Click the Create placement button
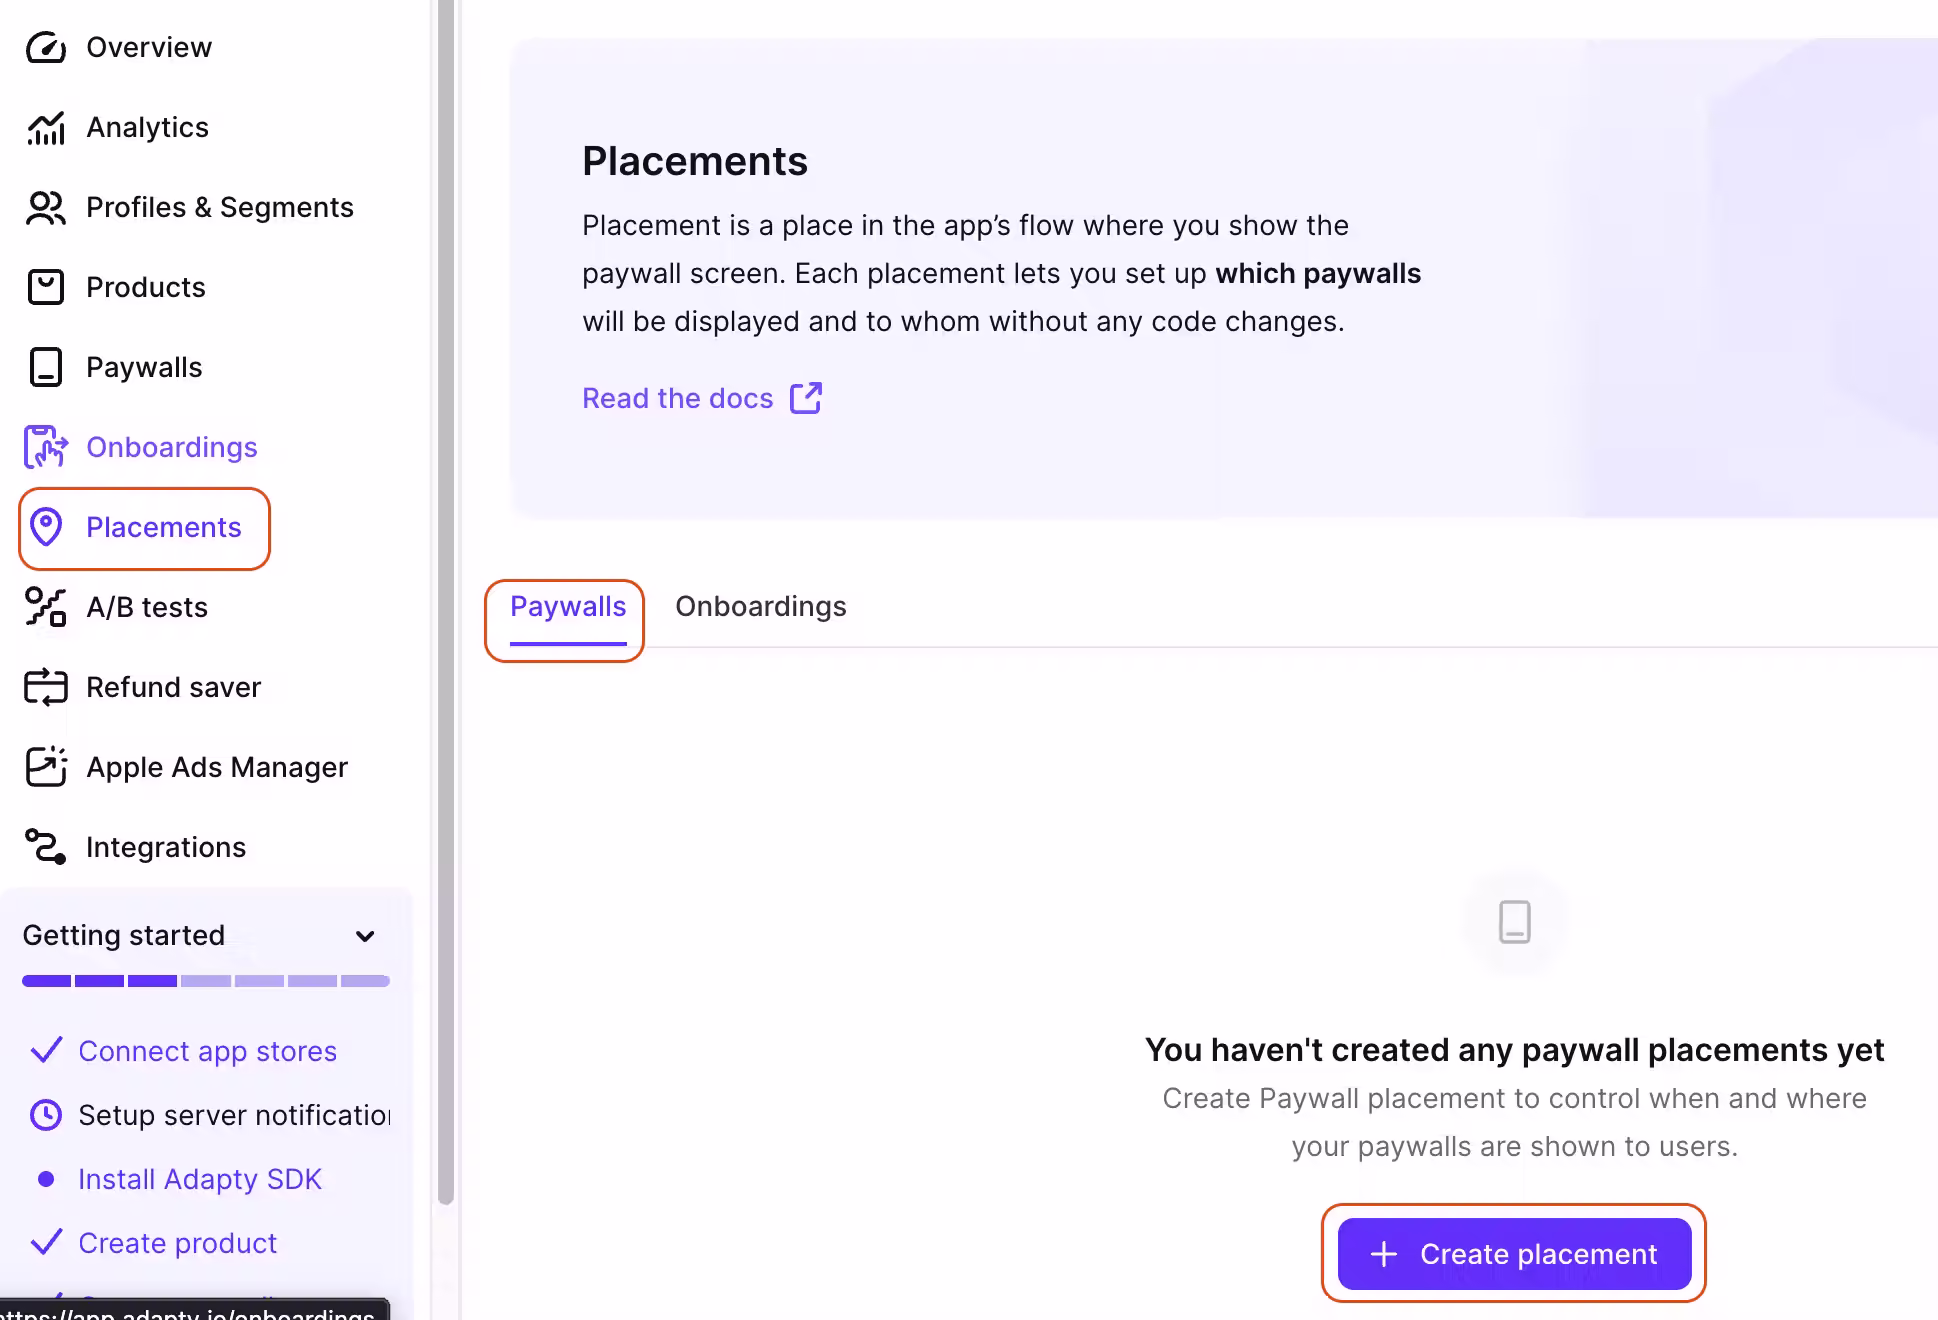Image resolution: width=1938 pixels, height=1320 pixels. [1514, 1254]
